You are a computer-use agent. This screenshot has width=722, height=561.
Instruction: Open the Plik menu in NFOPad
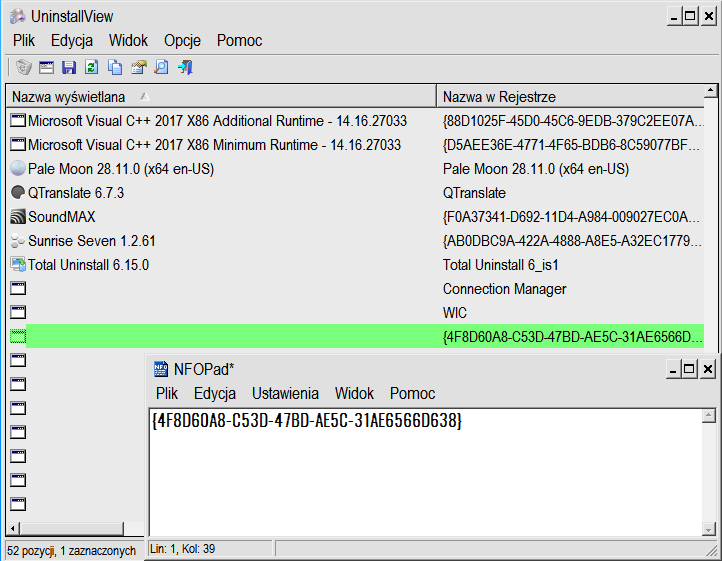click(167, 393)
